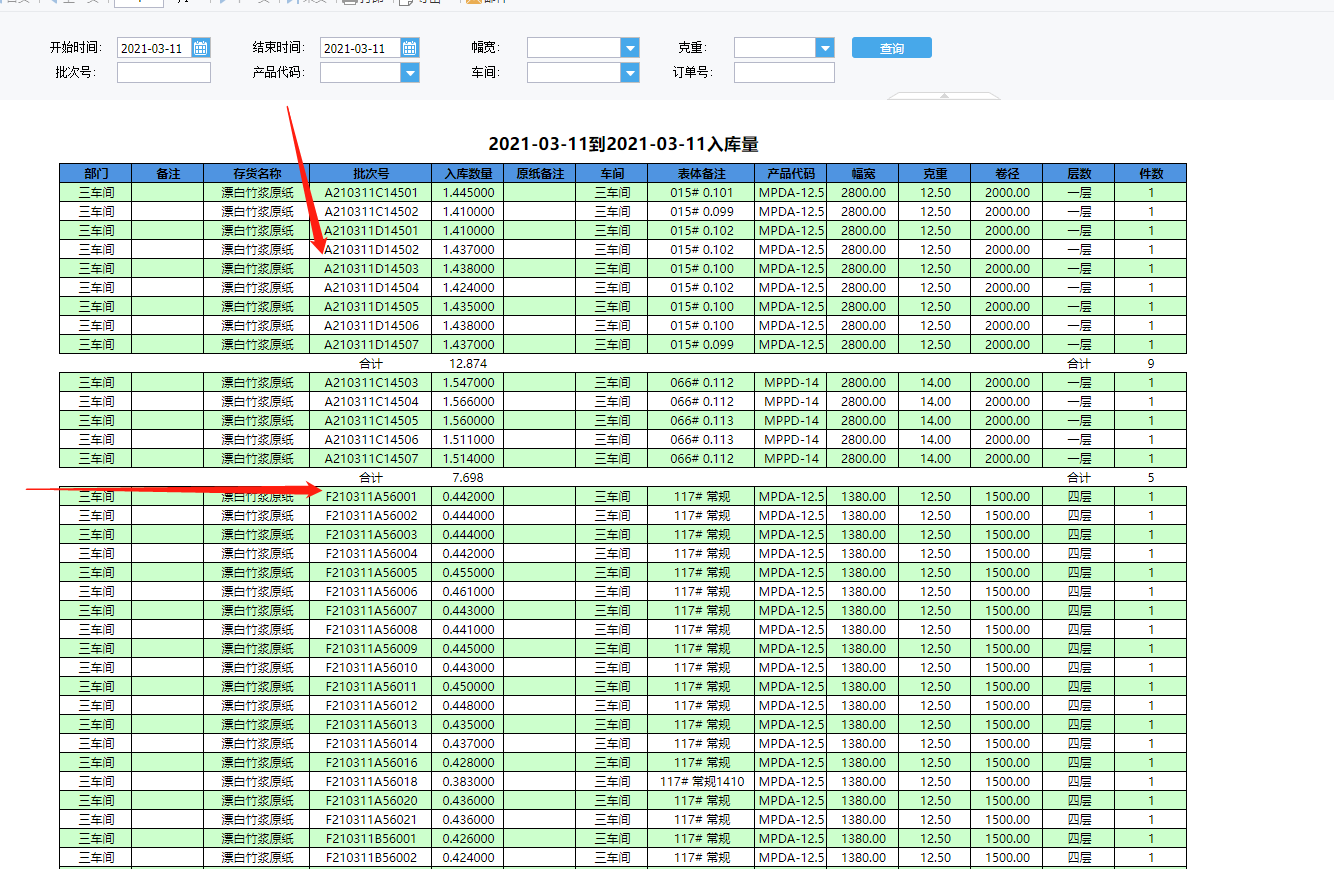Select batch cell A210311D14504
Image resolution: width=1334 pixels, height=869 pixels.
click(371, 287)
